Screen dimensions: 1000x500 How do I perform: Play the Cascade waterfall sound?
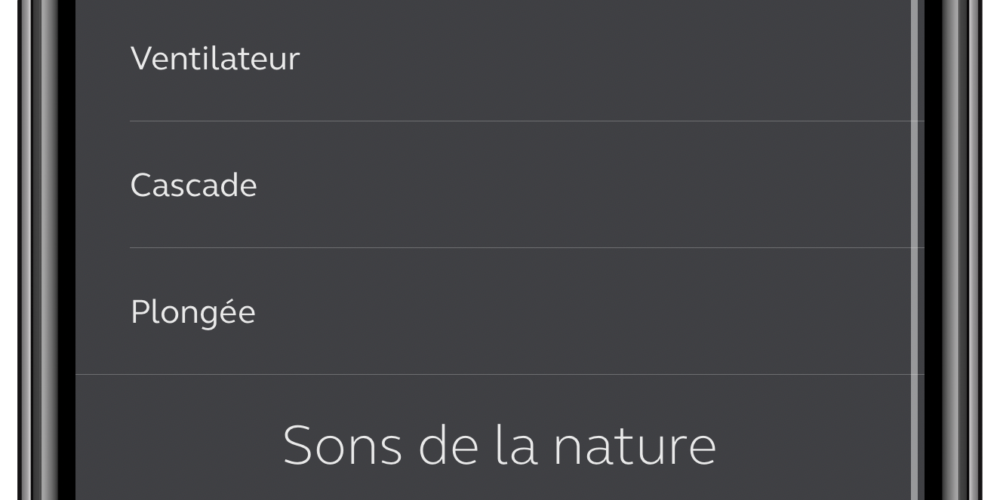coord(499,184)
